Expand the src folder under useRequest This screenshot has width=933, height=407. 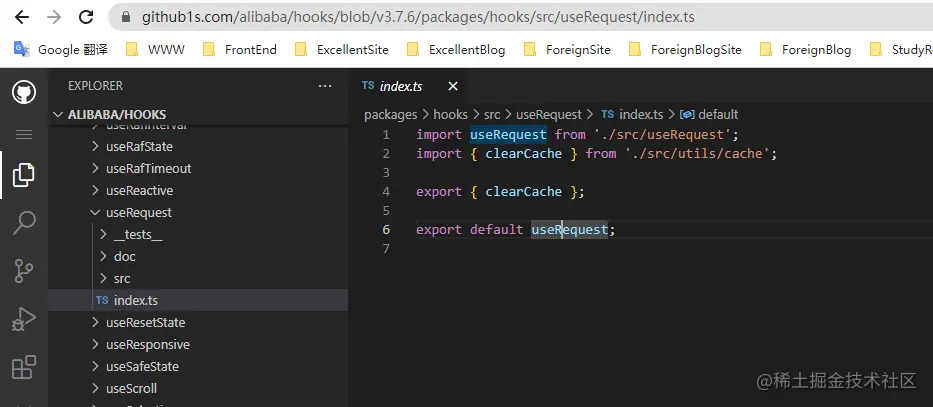point(198,278)
